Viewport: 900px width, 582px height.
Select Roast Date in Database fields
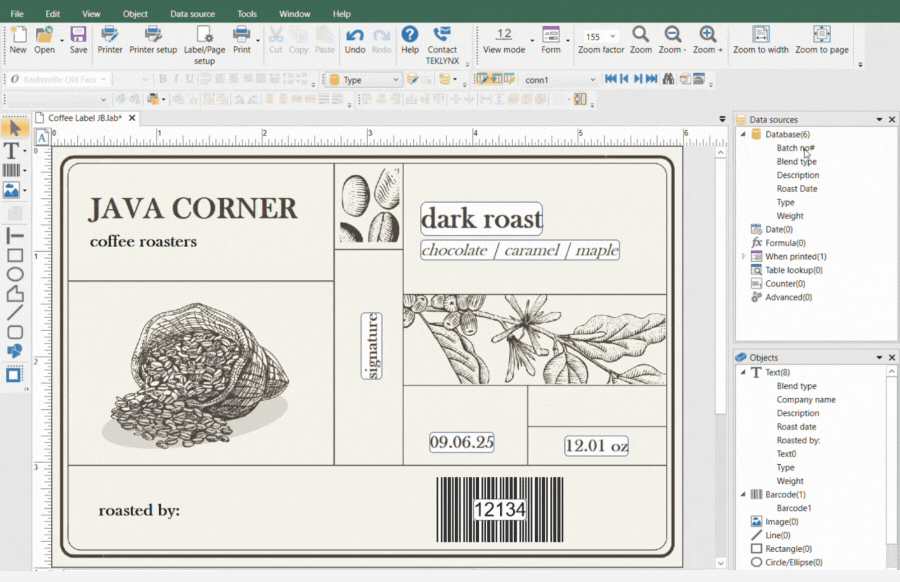coord(796,188)
